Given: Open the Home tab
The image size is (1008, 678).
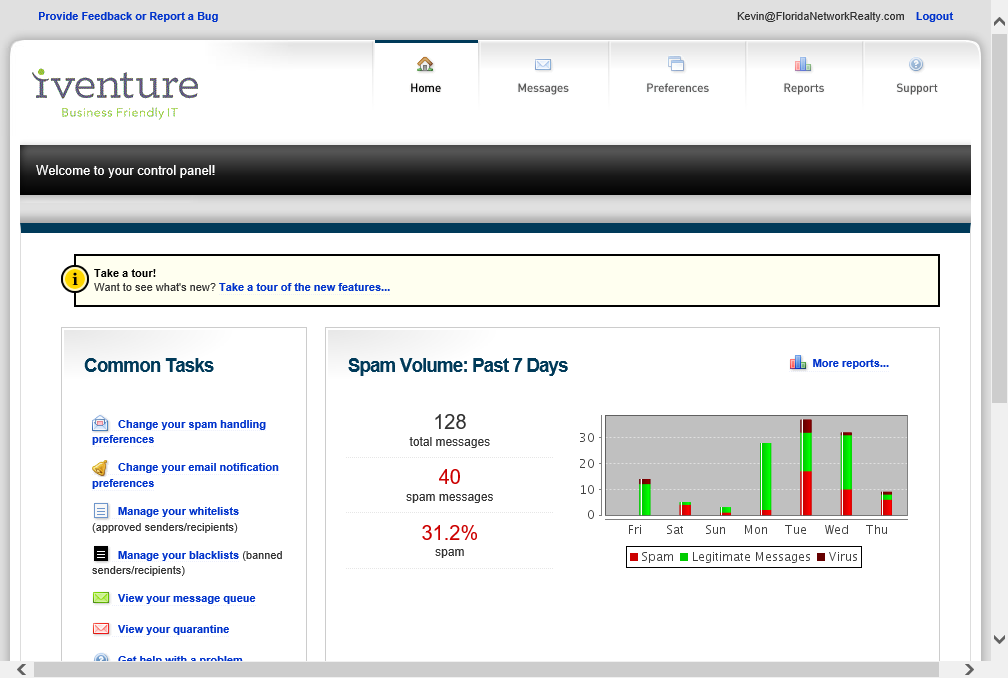Looking at the screenshot, I should [426, 75].
